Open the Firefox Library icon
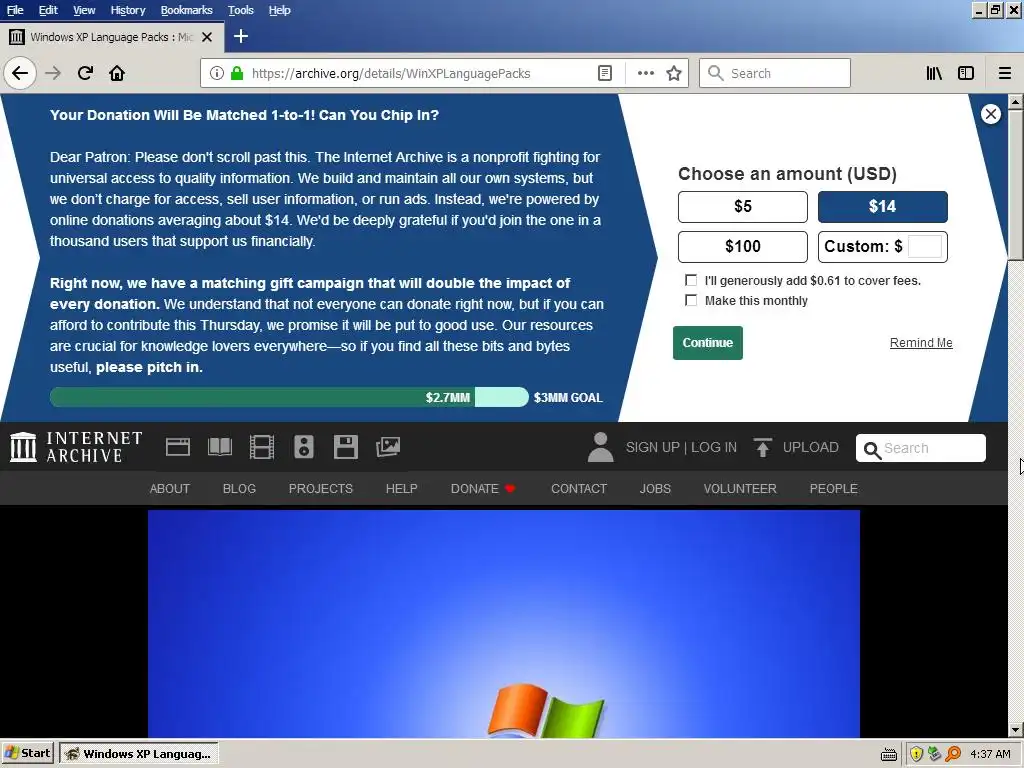Screen dimensions: 1024x768 pos(934,73)
